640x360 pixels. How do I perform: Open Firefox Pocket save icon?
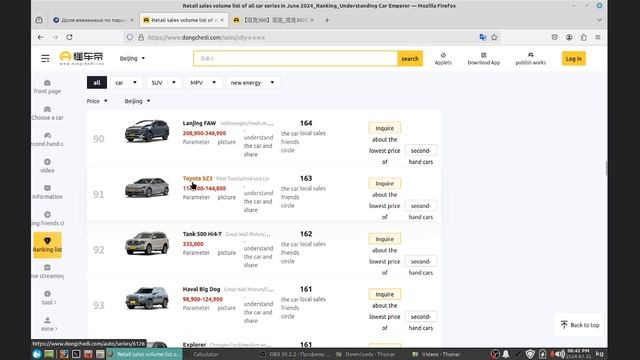554,37
